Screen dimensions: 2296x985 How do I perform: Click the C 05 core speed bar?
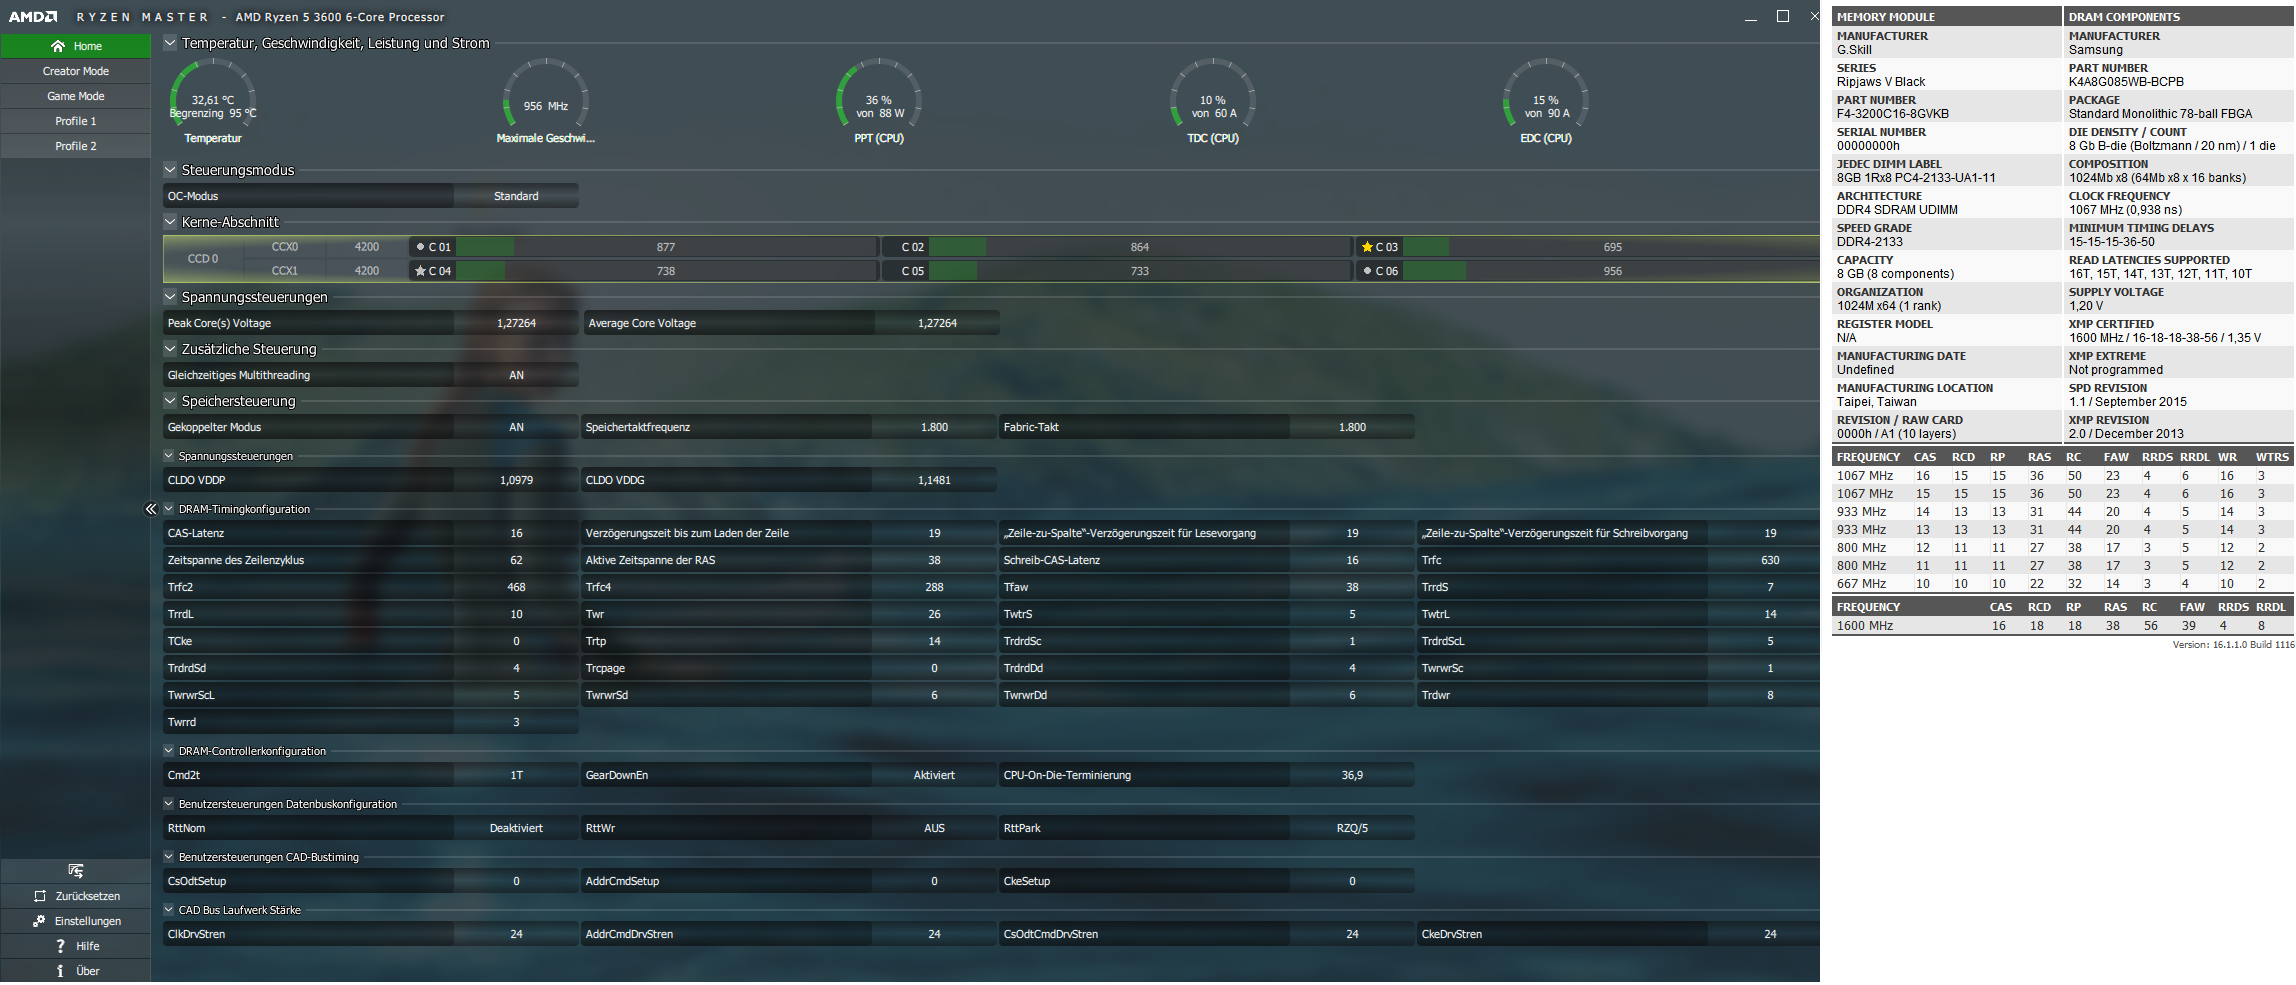tap(1140, 271)
